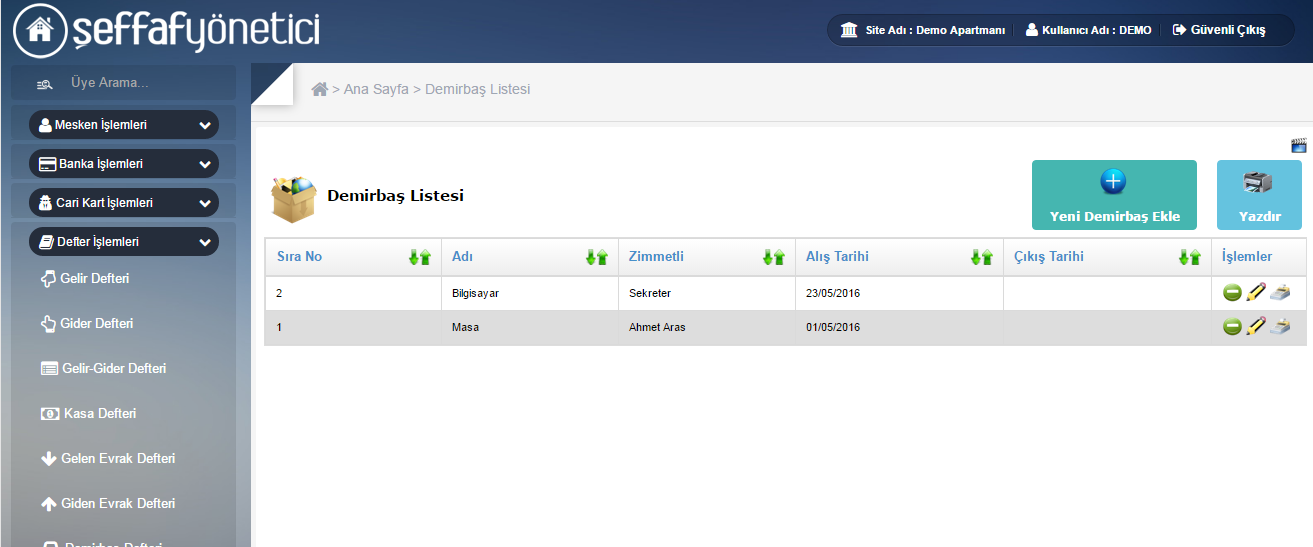Screen dimensions: 1313x547
Task: Open Gelir-Gider Defteri from sidebar
Action: 103,368
